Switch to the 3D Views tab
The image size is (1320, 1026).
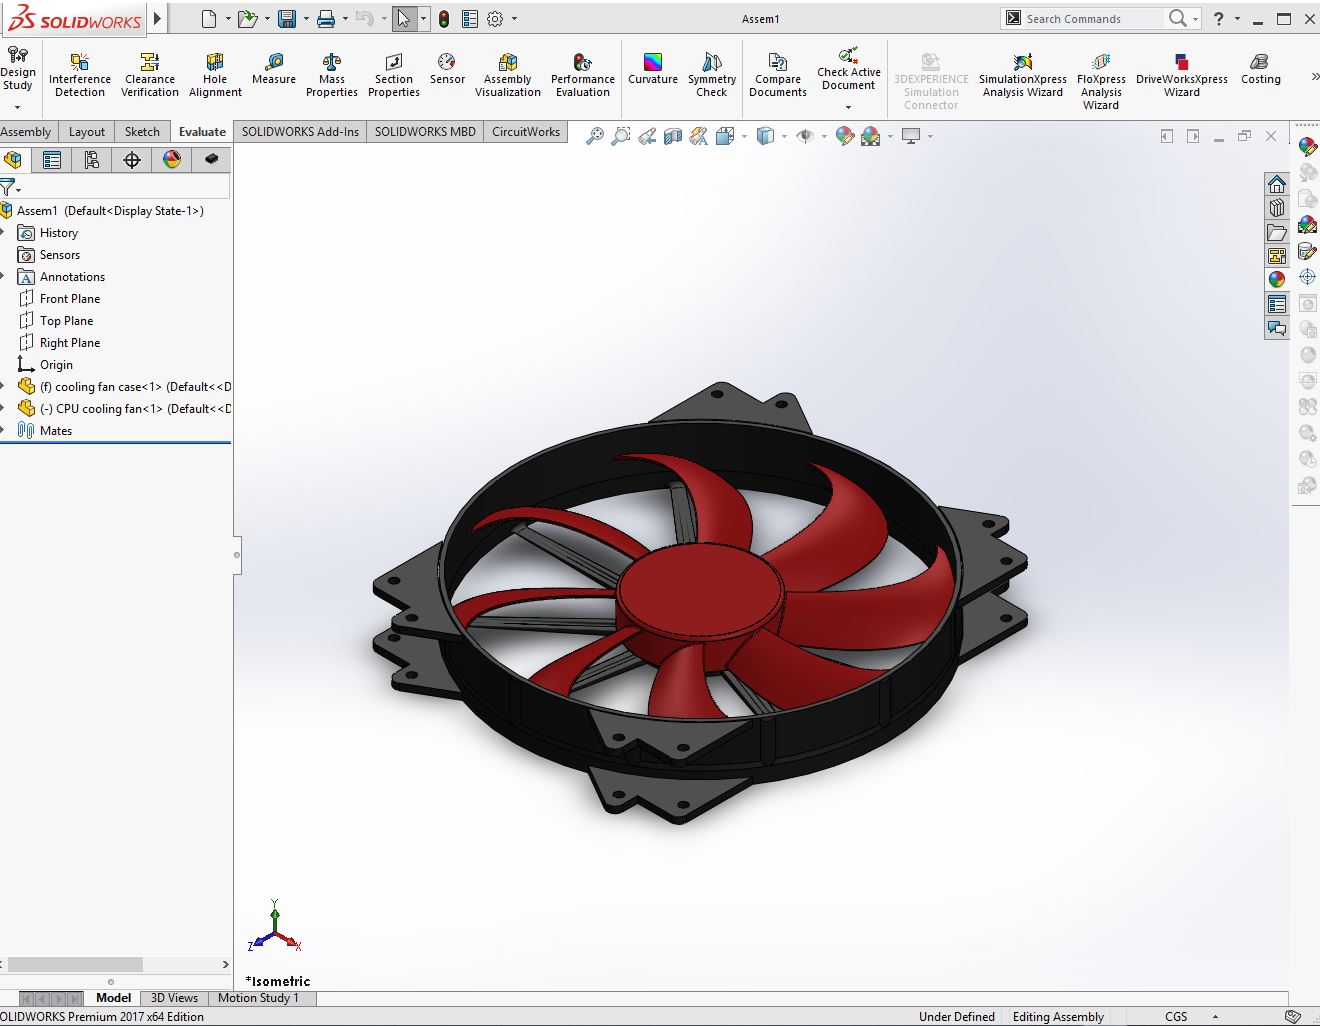[174, 998]
